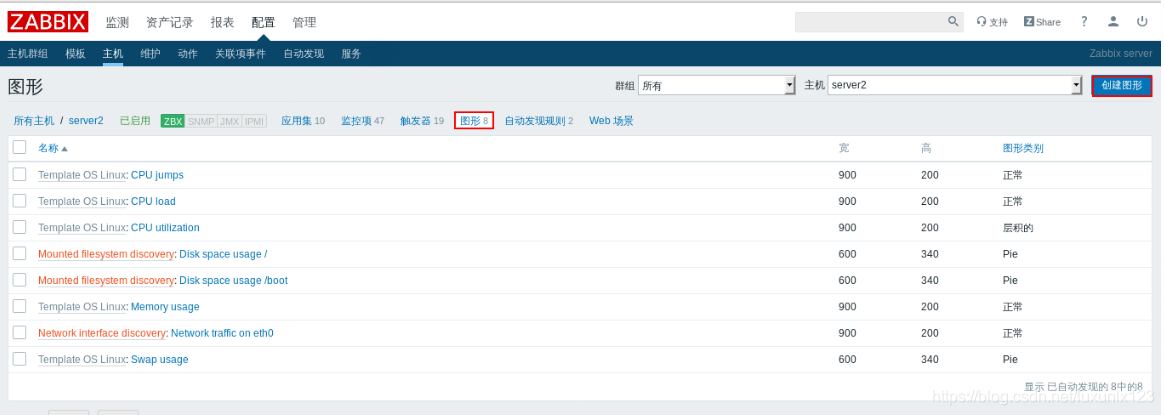Open the 所有主机 breadcrumb link

pos(34,120)
